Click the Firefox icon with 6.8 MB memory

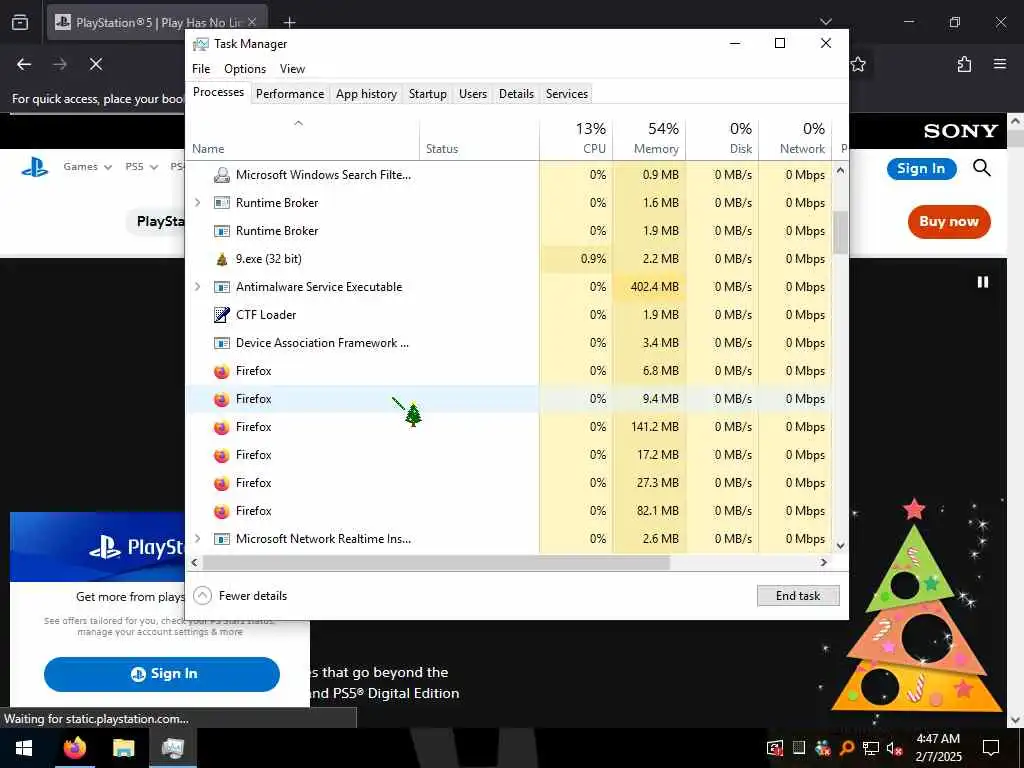222,371
